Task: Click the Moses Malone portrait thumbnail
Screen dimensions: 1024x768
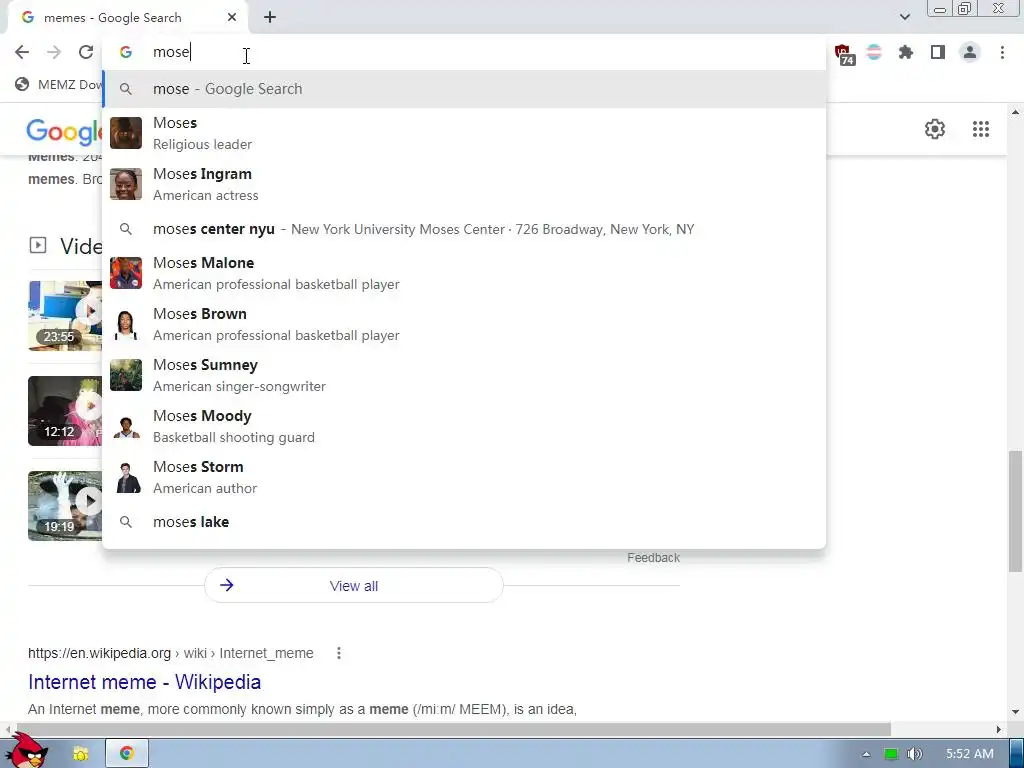Action: point(125,273)
